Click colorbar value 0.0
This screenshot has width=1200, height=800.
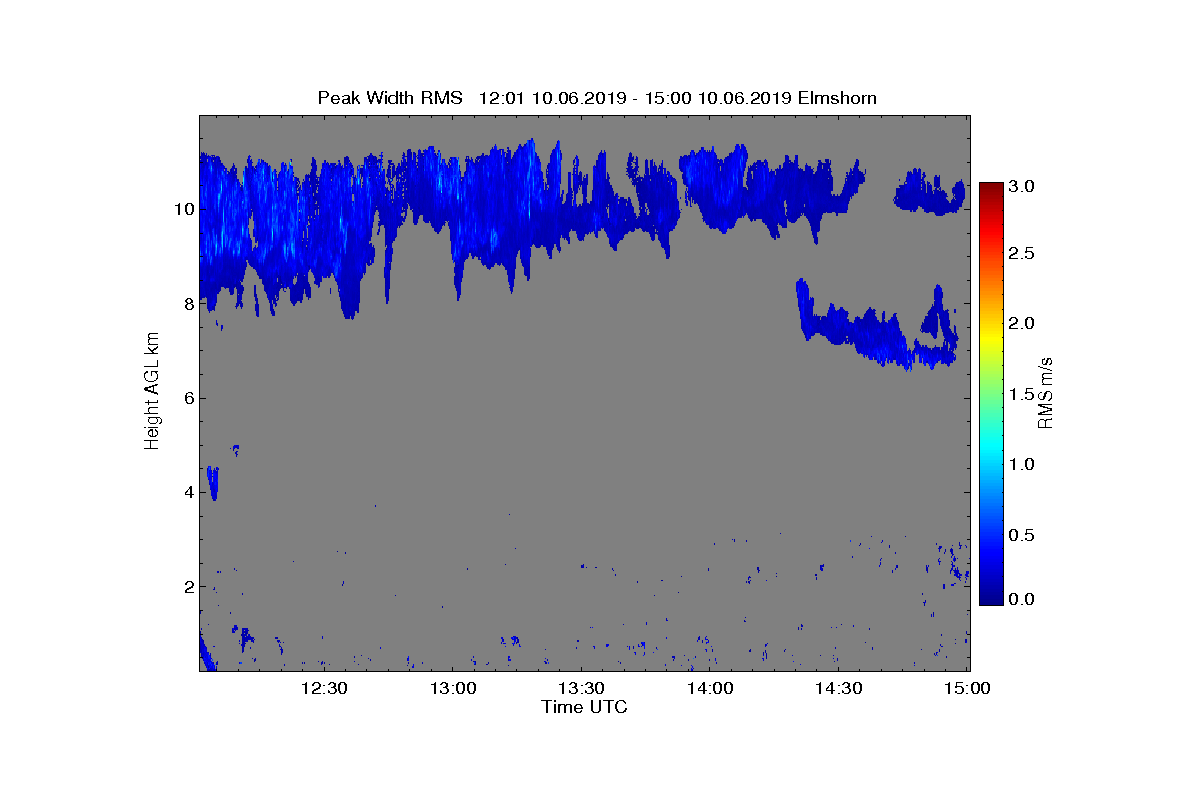1022,599
